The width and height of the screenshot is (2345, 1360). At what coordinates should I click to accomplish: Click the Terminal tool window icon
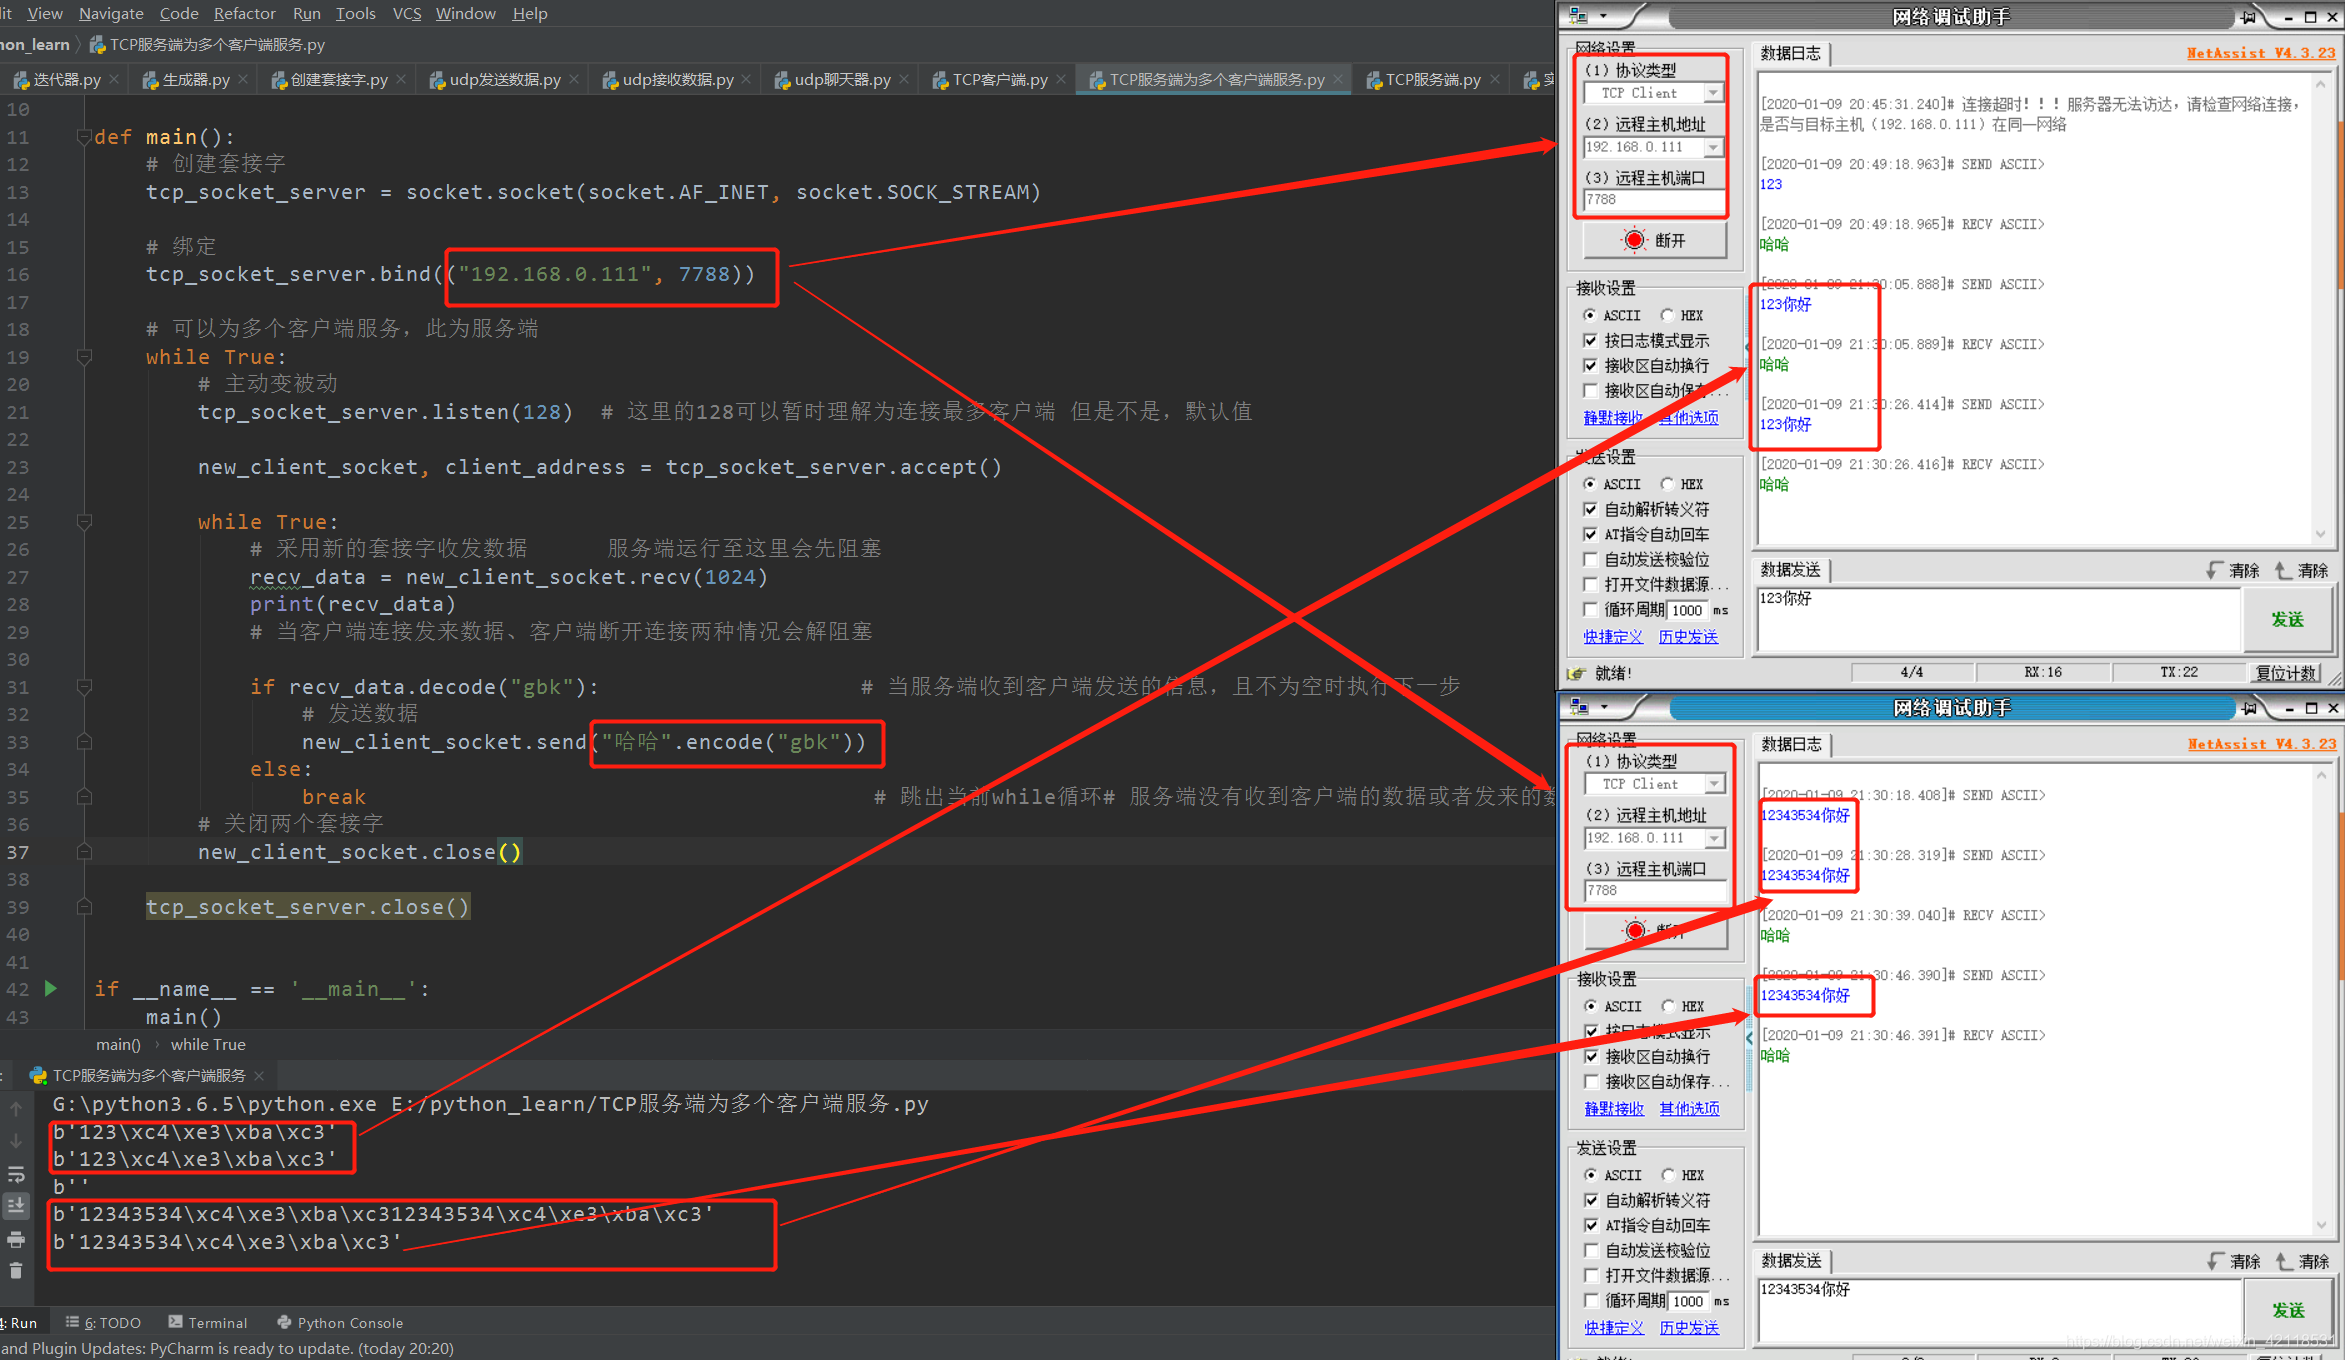[x=176, y=1322]
